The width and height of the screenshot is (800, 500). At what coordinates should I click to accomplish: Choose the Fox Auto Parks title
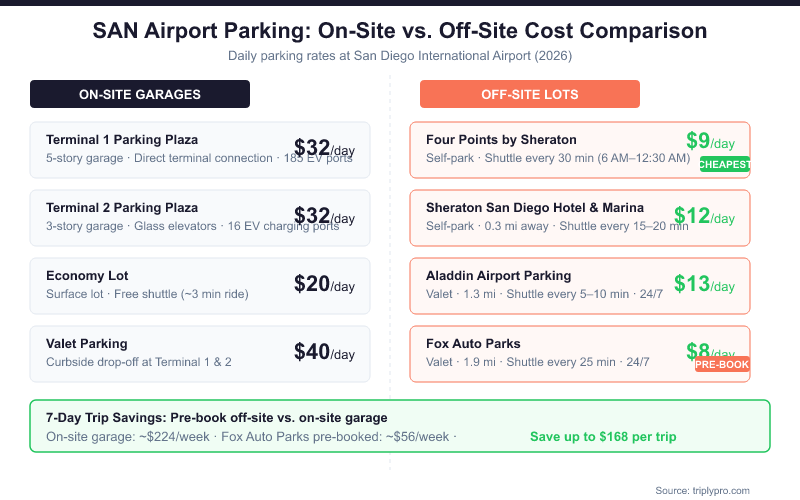(473, 344)
